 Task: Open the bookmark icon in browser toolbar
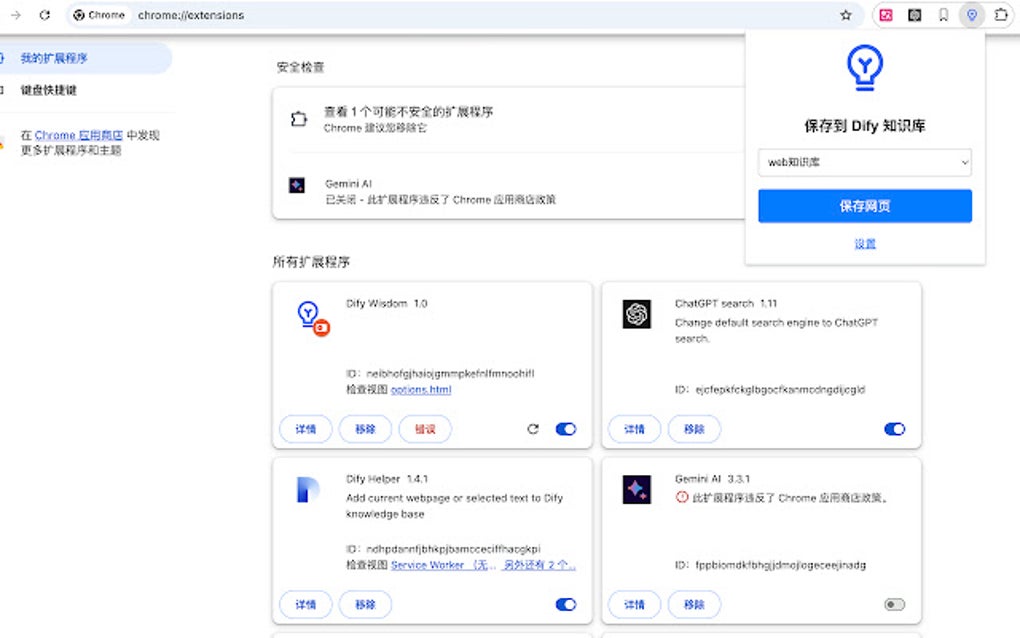coord(941,15)
